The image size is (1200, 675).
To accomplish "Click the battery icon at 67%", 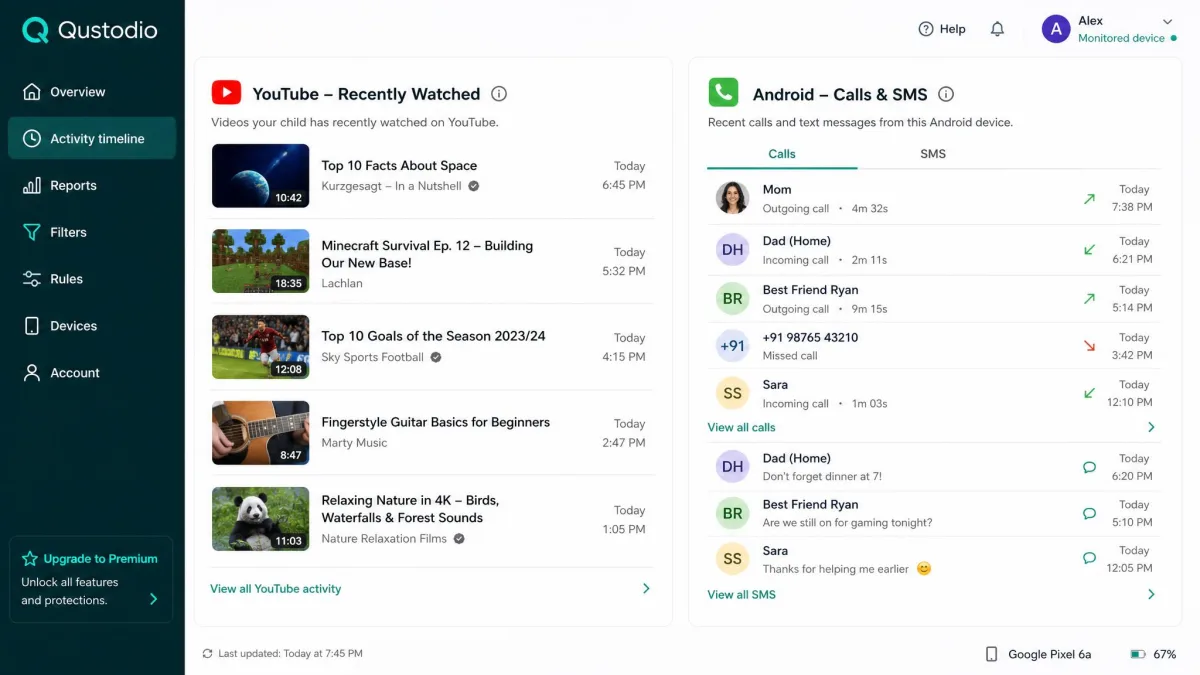I will pos(1138,654).
